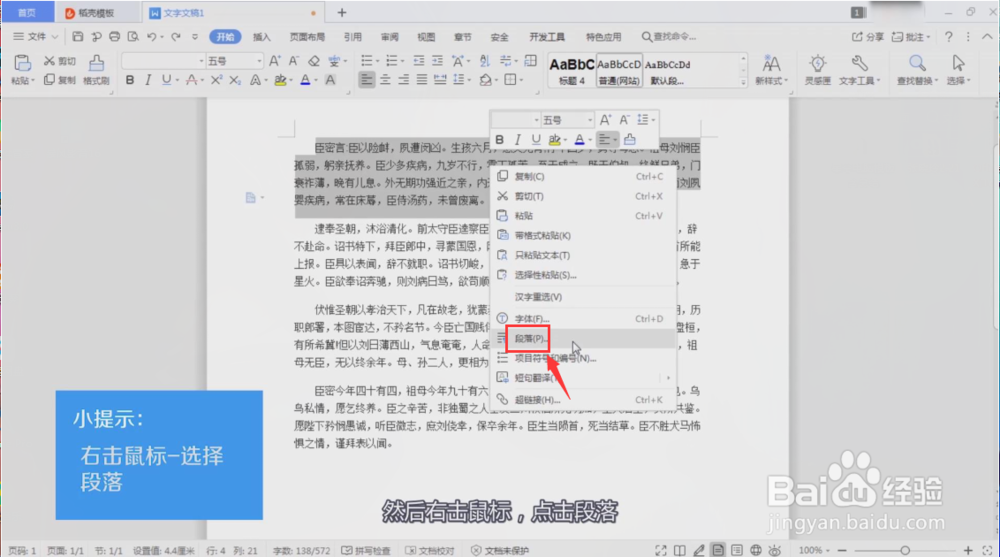This screenshot has width=1000, height=557.
Task: Increase font size in the ribbon
Action: [x=274, y=61]
